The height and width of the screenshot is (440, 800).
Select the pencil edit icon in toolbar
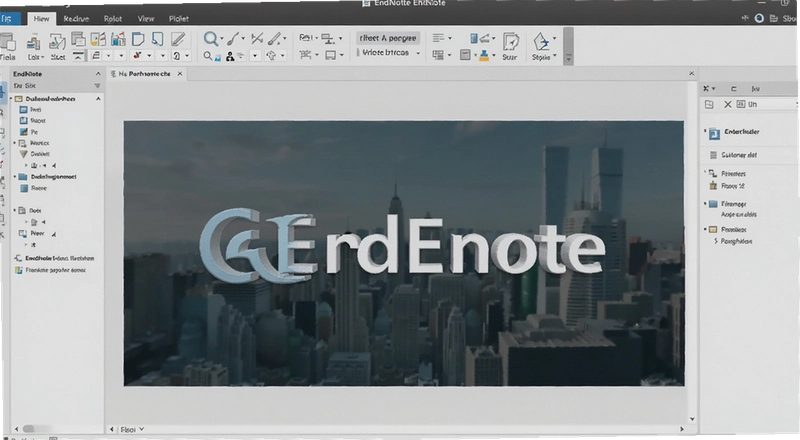click(x=178, y=39)
